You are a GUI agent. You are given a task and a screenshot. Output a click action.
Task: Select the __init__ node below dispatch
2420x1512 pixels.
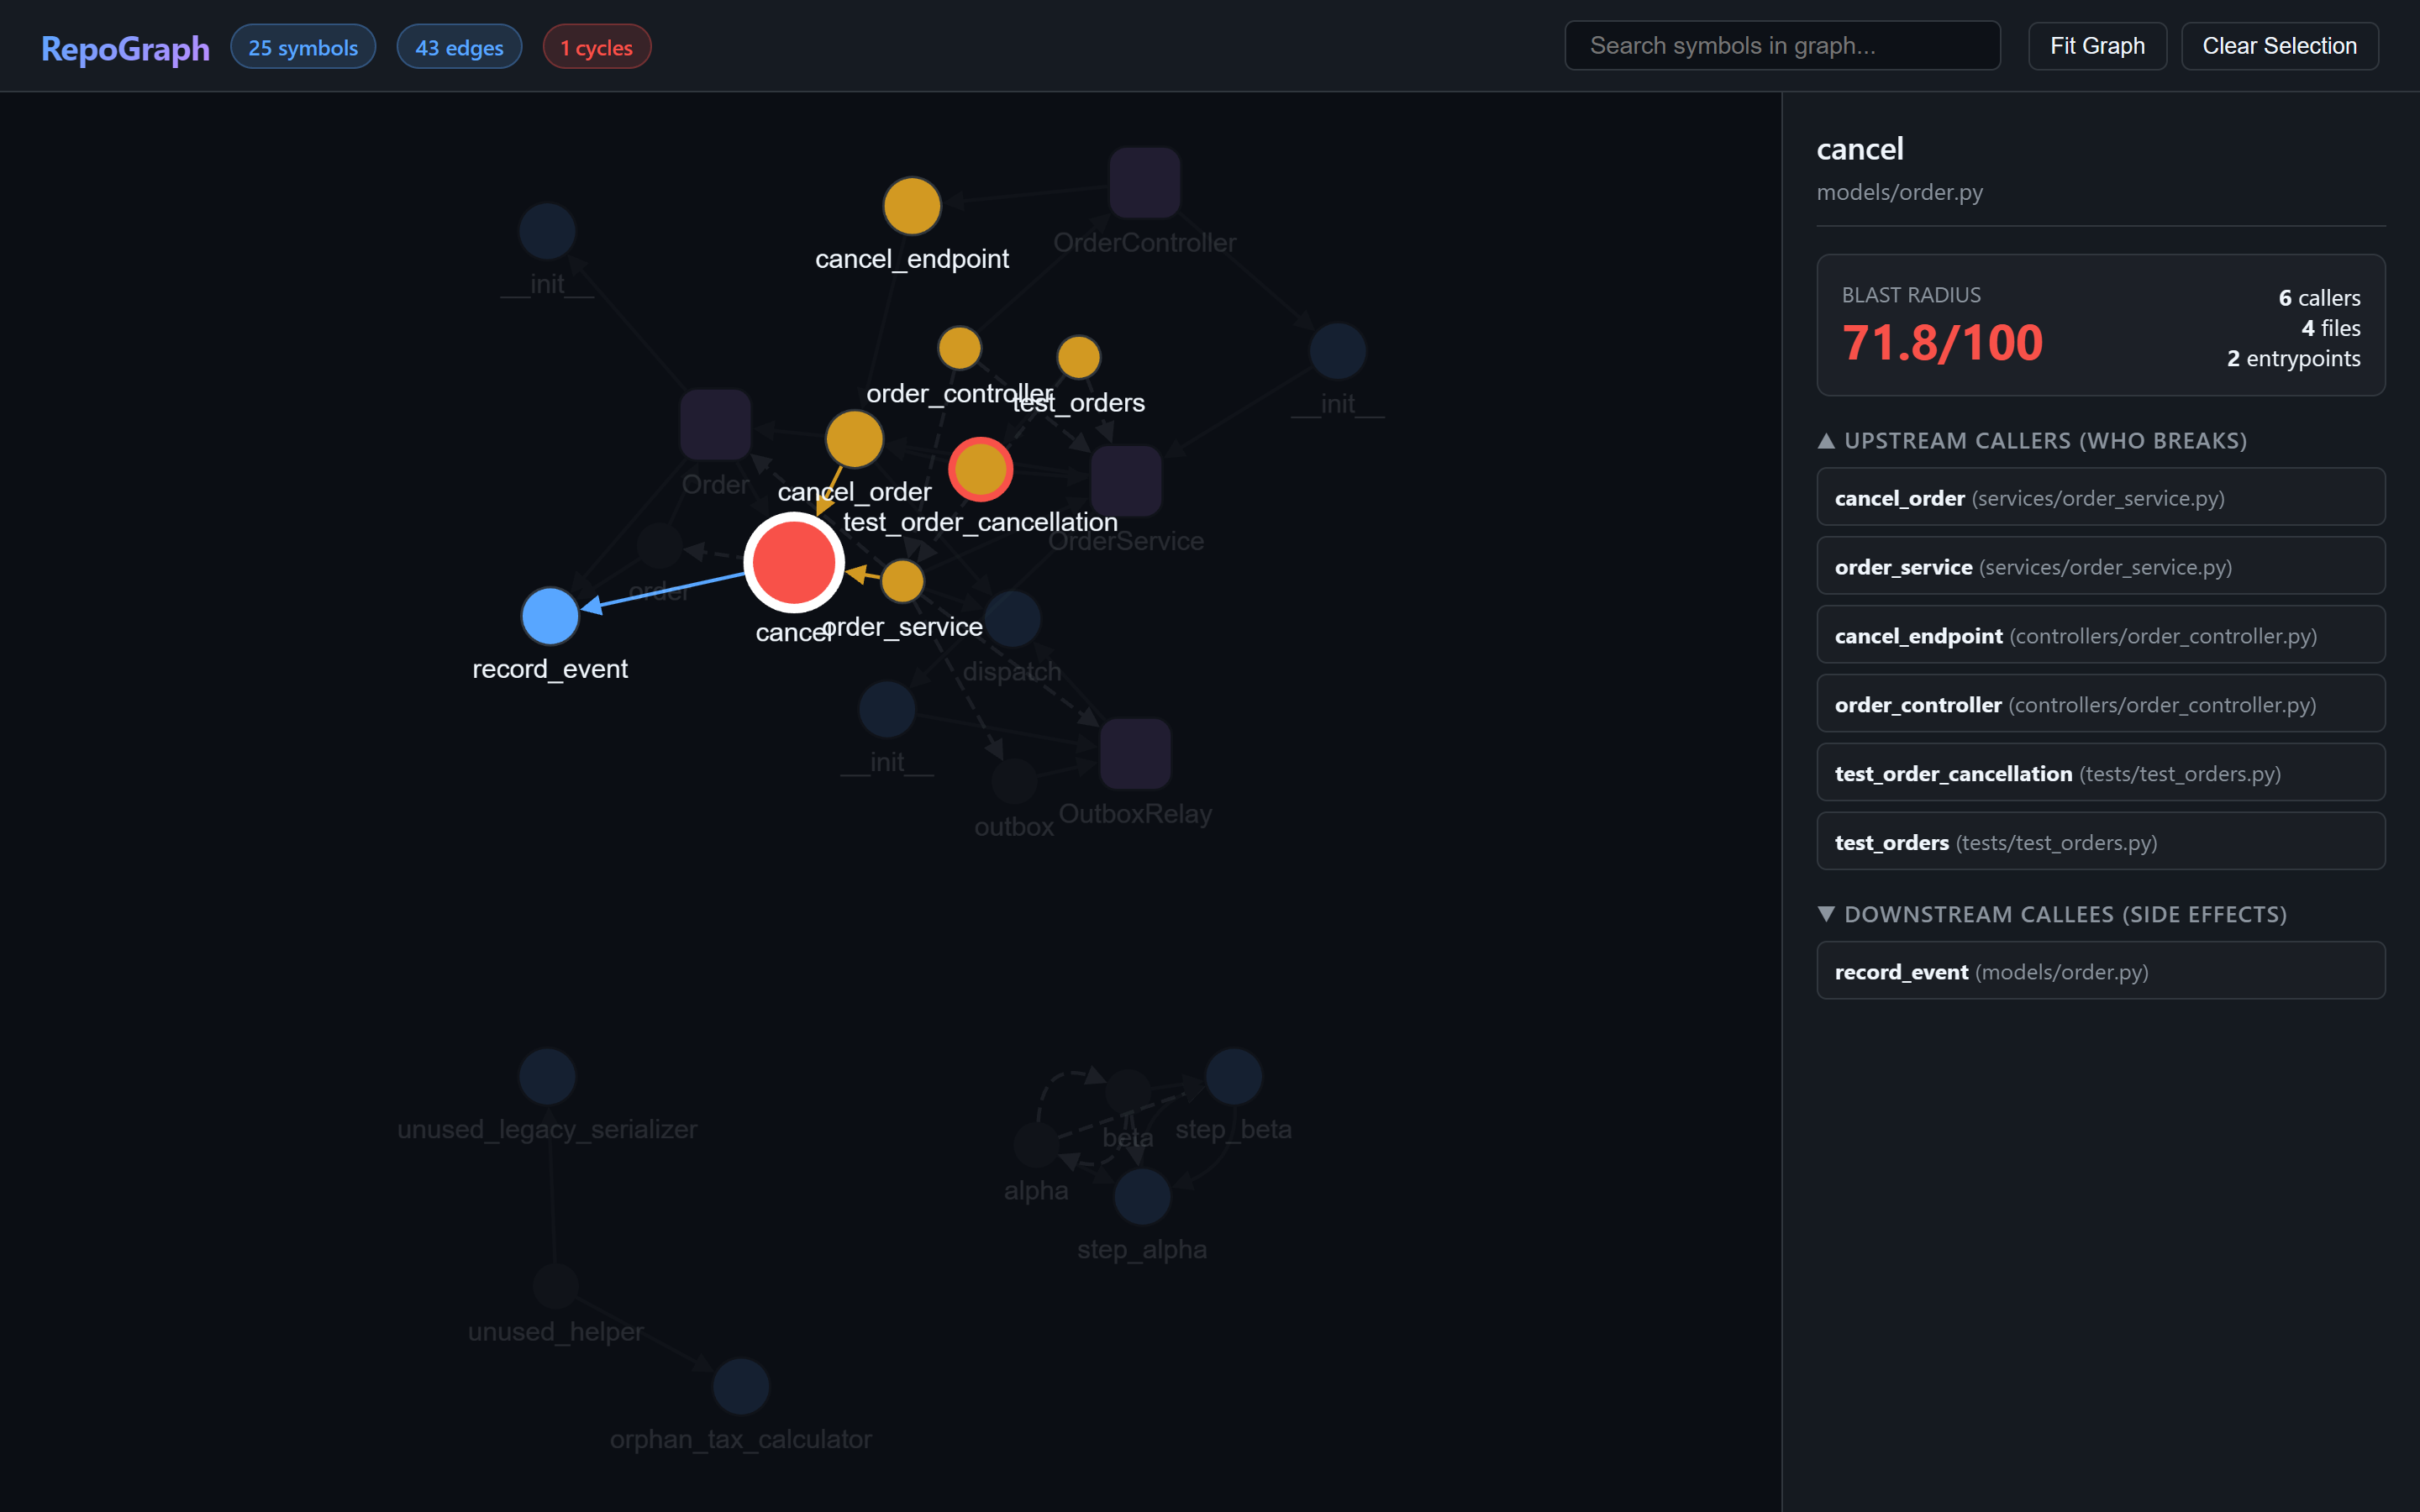click(x=887, y=710)
